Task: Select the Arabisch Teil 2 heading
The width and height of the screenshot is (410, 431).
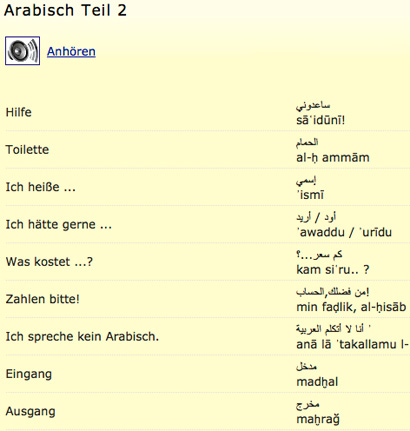Action: [x=65, y=10]
